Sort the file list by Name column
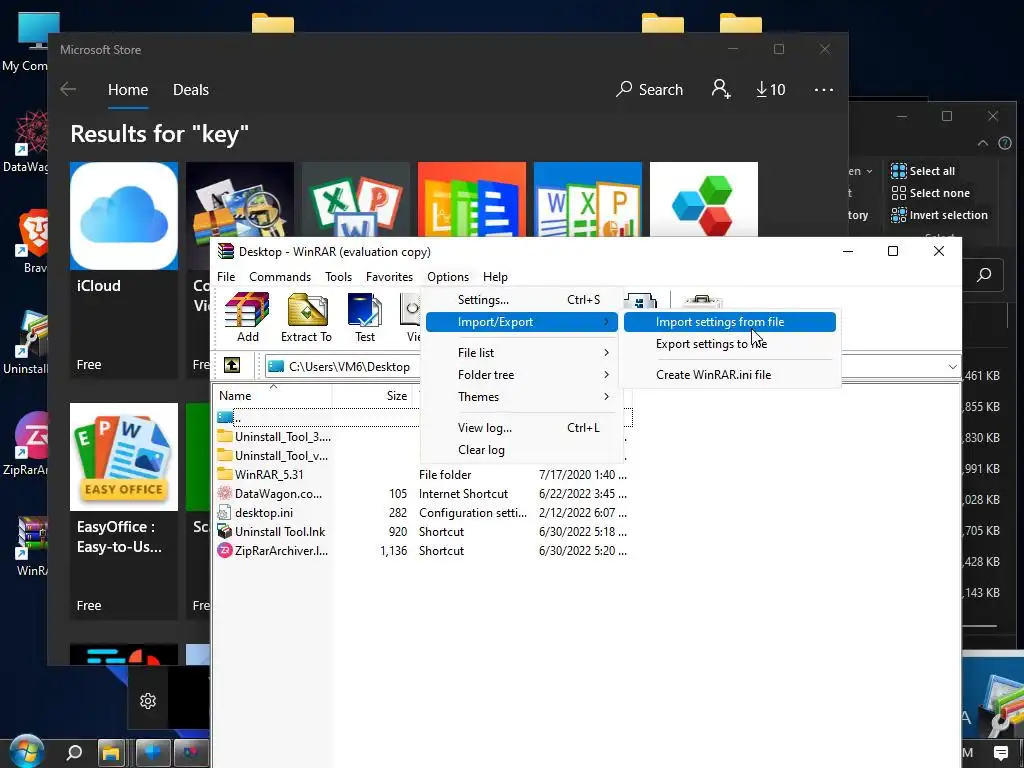This screenshot has height=768, width=1024. [x=273, y=396]
